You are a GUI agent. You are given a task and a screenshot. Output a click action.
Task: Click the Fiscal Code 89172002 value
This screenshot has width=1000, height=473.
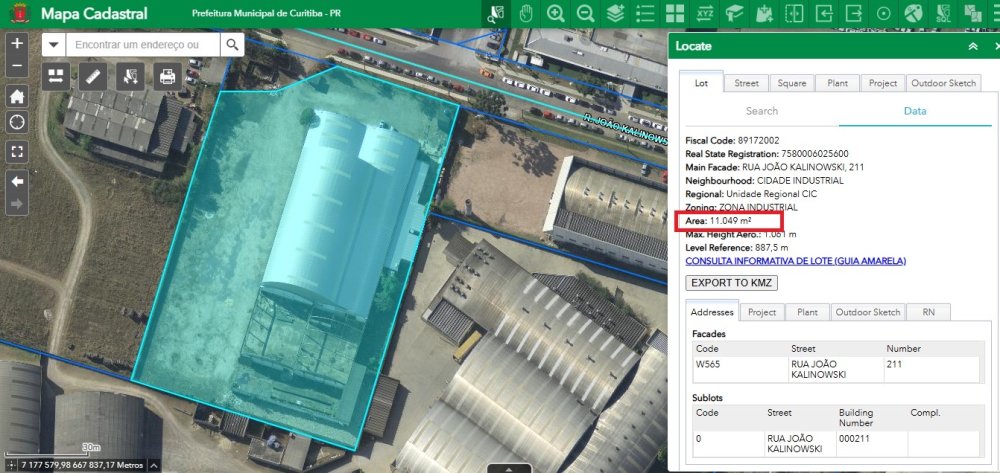(758, 140)
